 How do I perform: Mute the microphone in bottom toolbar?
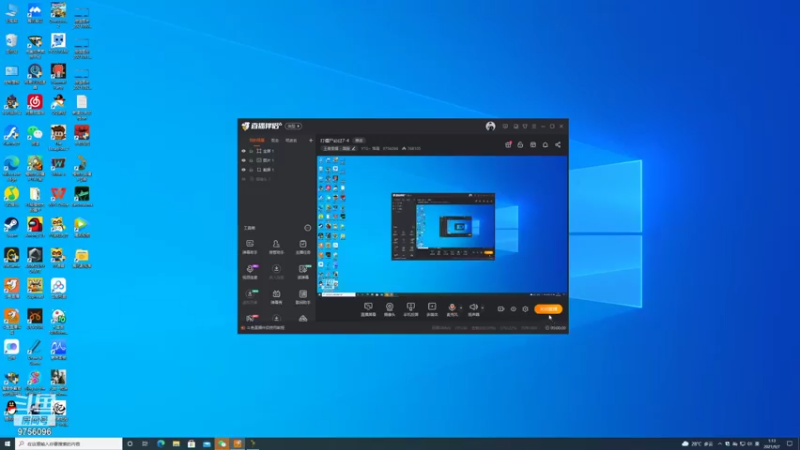[452, 307]
